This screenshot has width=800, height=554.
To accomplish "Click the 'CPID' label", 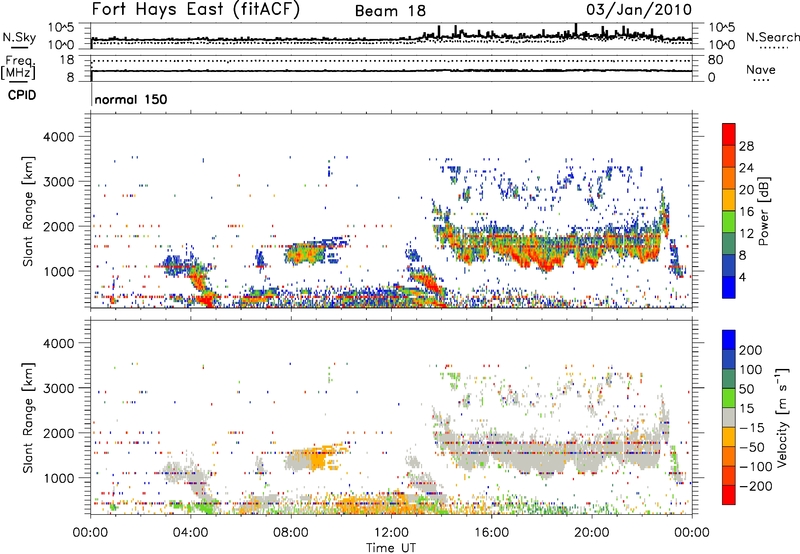I will (22, 95).
